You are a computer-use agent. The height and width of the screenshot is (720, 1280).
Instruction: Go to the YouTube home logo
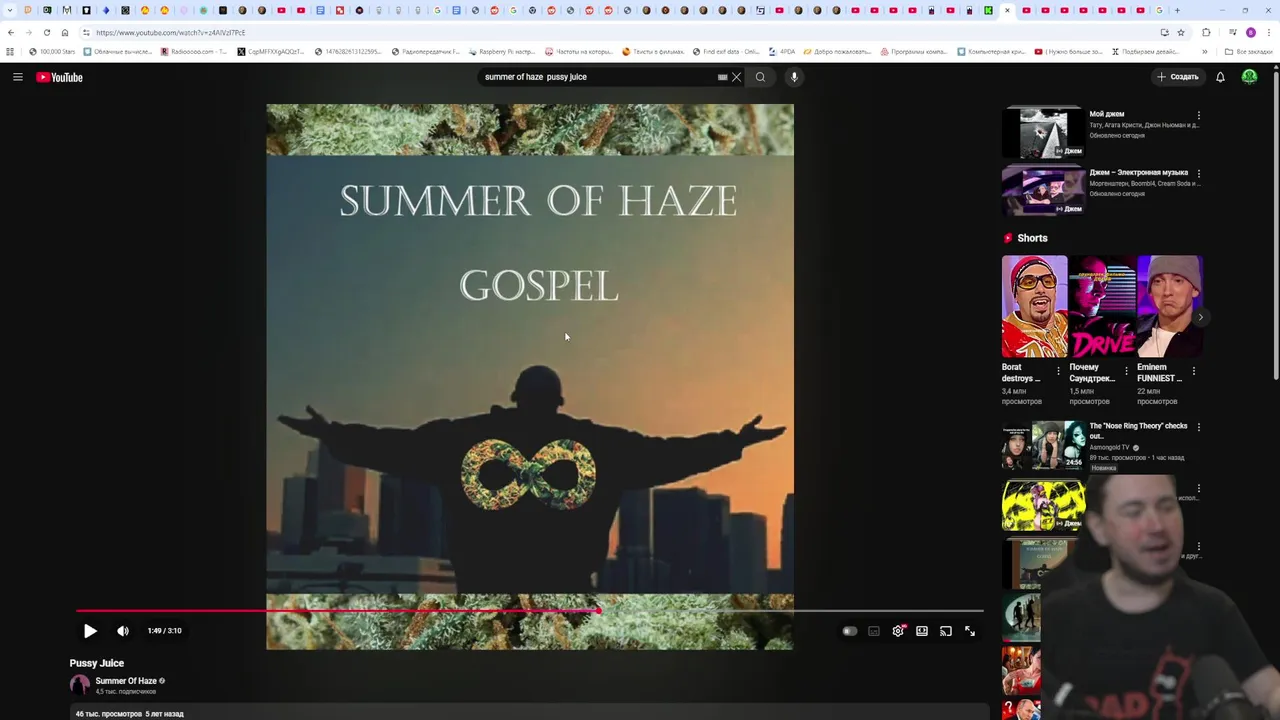click(60, 77)
